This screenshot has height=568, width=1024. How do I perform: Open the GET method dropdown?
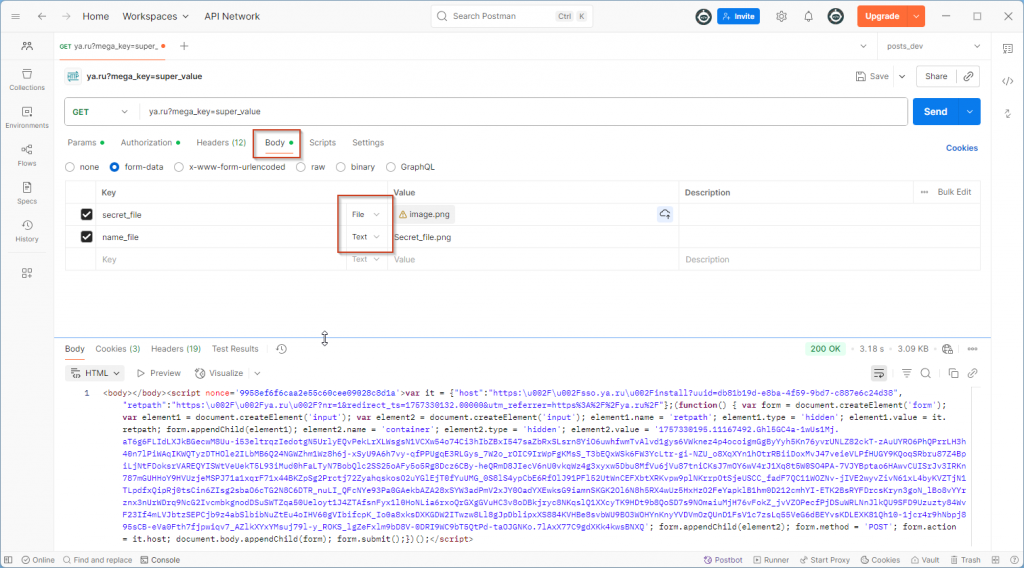[100, 112]
